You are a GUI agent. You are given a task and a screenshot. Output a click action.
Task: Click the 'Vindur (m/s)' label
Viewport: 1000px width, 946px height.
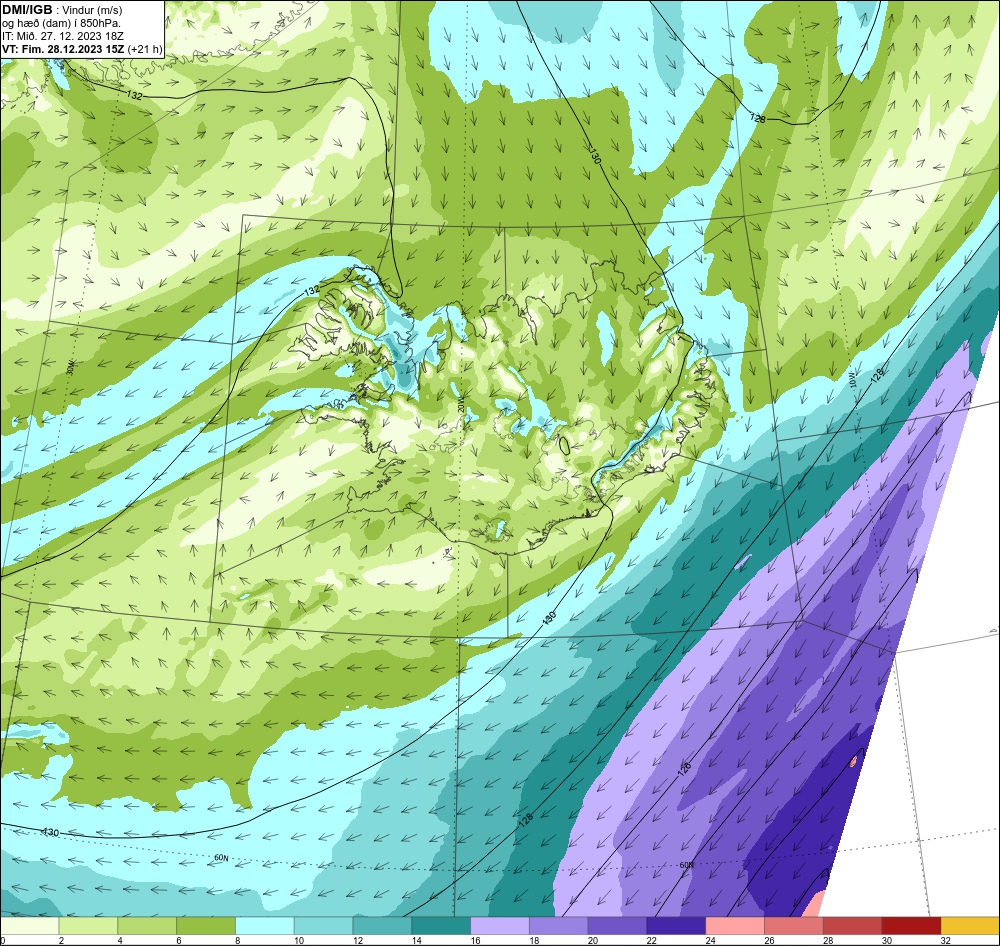pos(92,10)
